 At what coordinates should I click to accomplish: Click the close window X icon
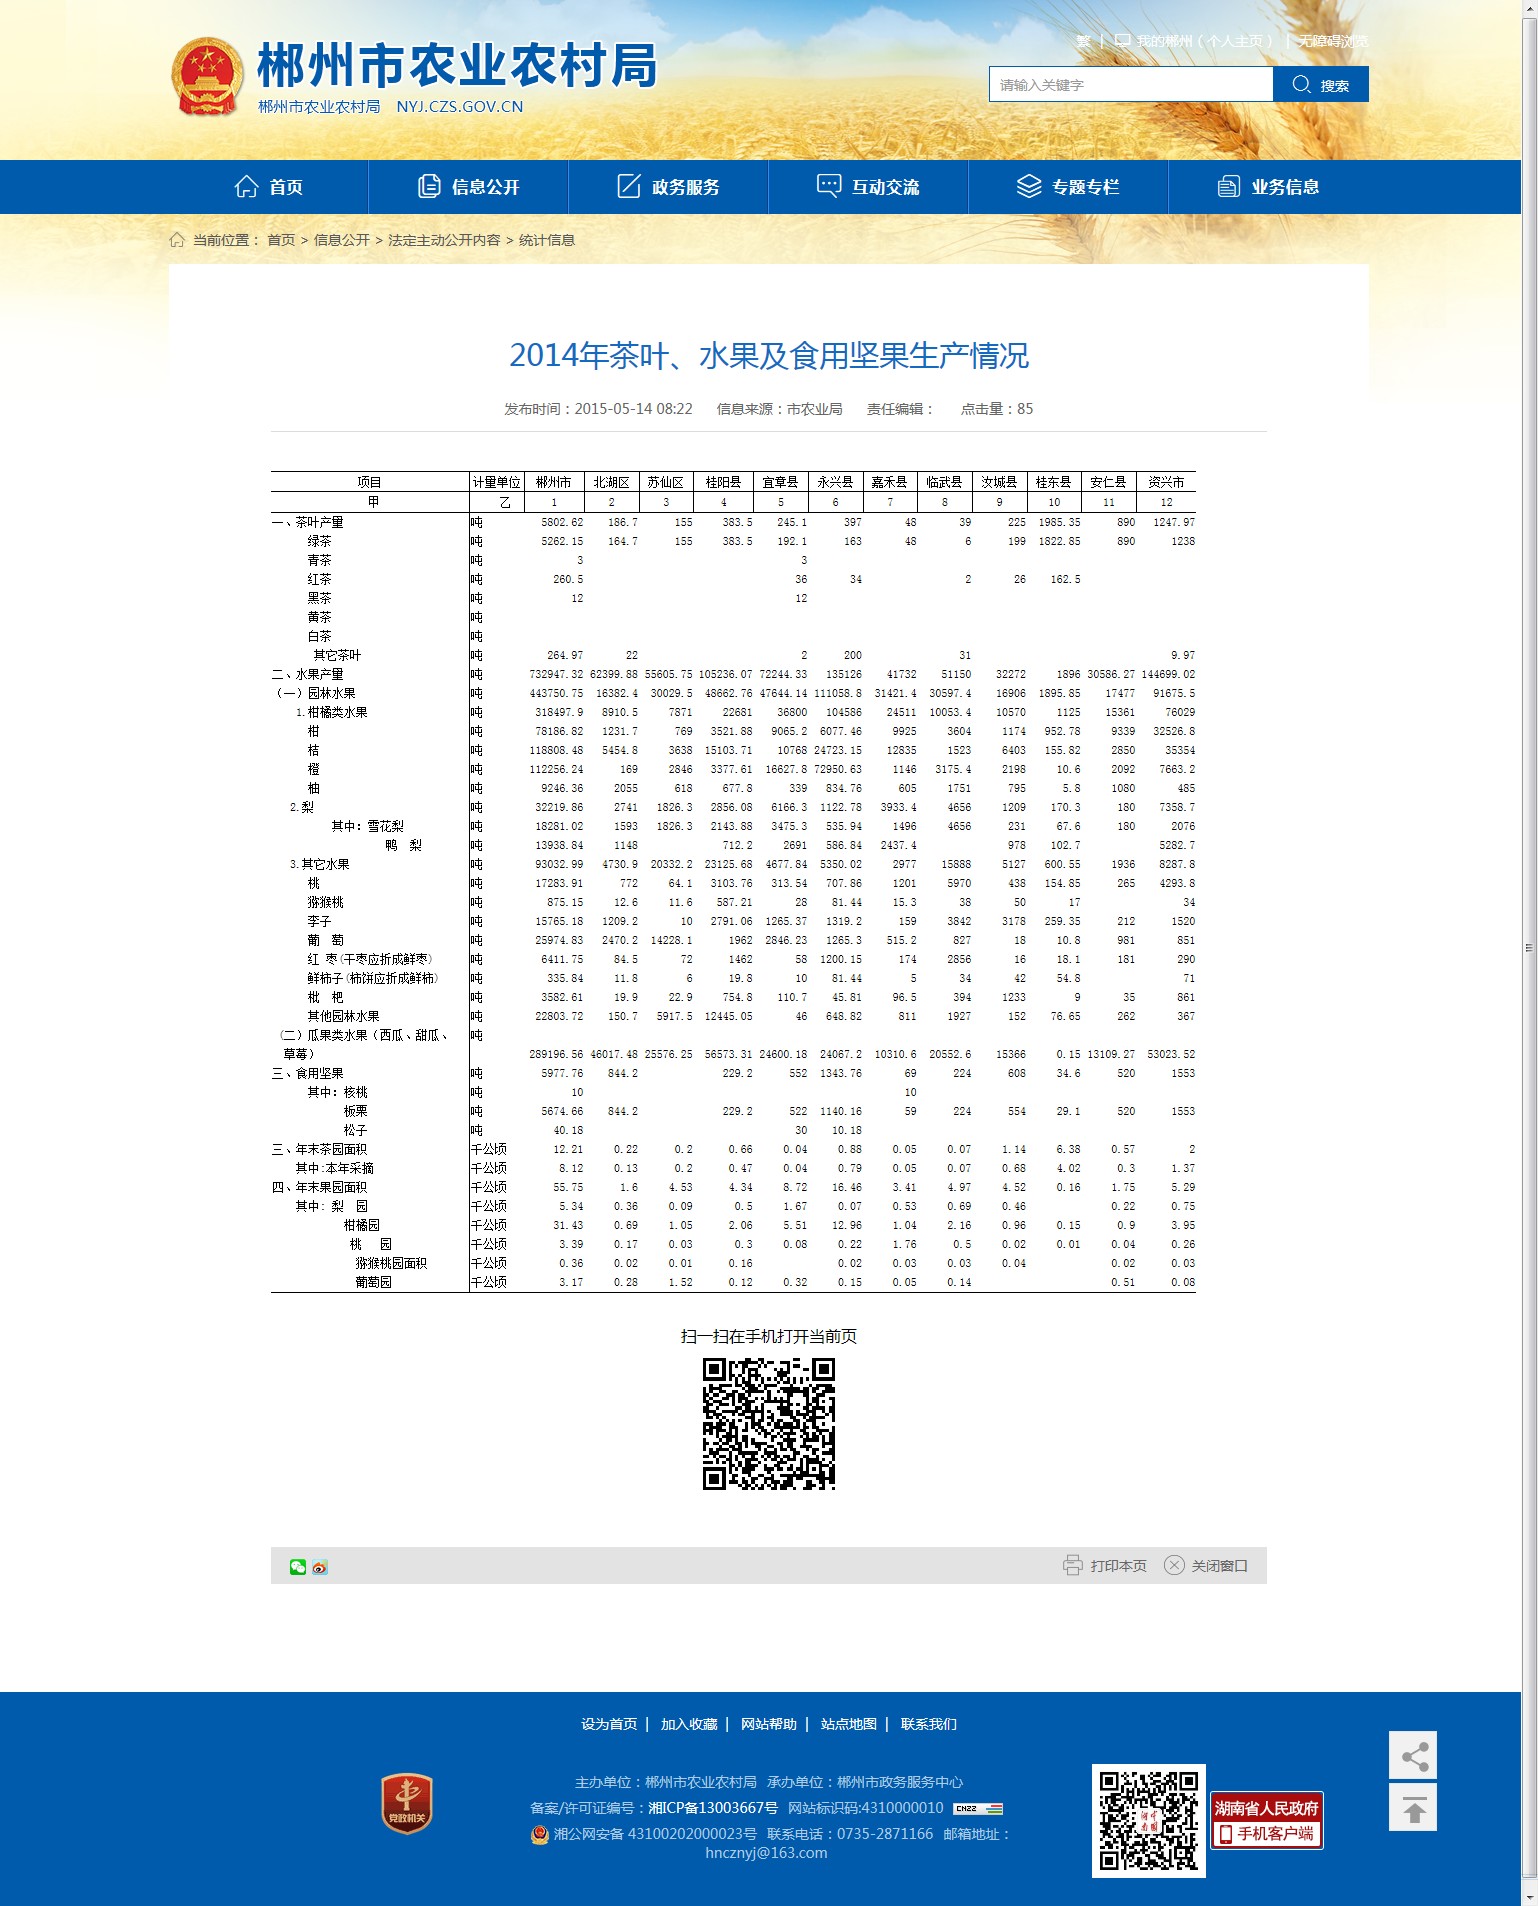tap(1174, 1566)
